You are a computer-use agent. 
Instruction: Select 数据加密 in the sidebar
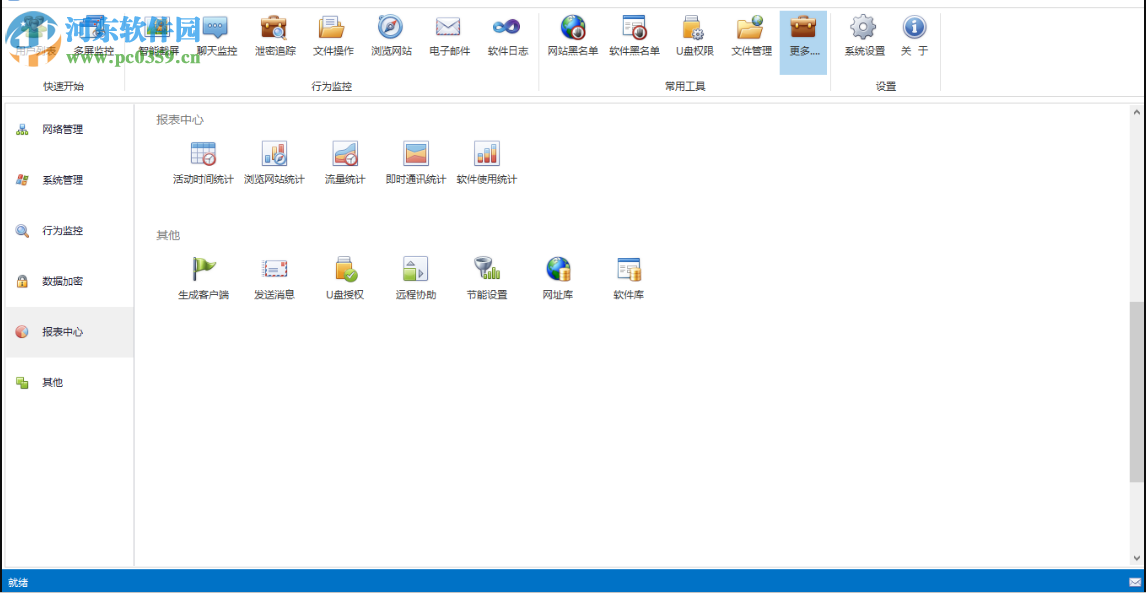pyautogui.click(x=69, y=281)
